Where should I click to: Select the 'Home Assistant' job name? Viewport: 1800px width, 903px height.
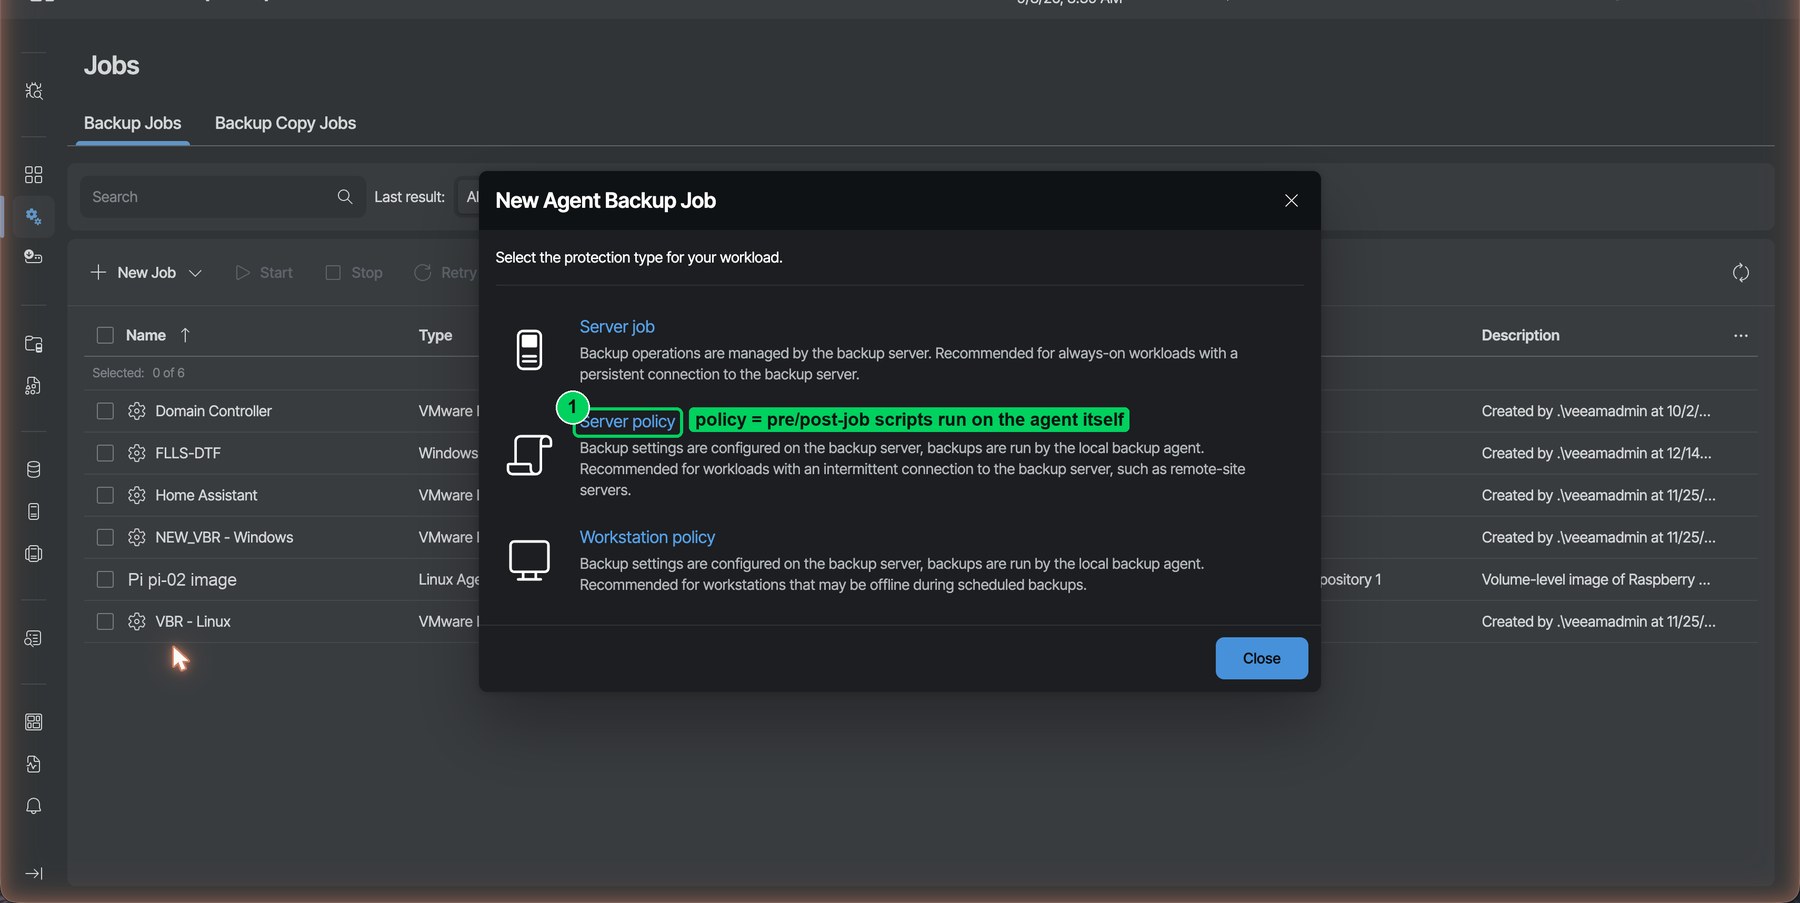click(206, 495)
